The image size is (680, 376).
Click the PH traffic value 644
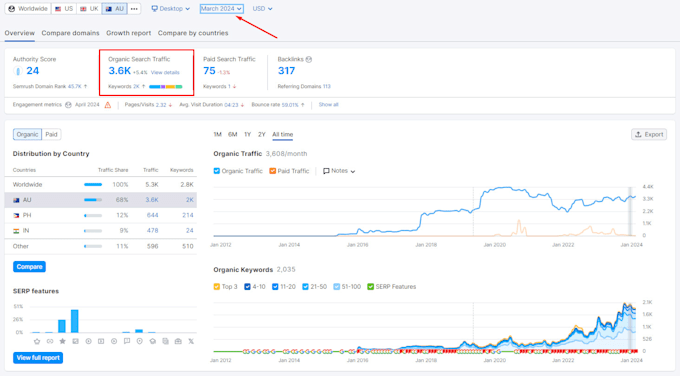[x=152, y=216]
